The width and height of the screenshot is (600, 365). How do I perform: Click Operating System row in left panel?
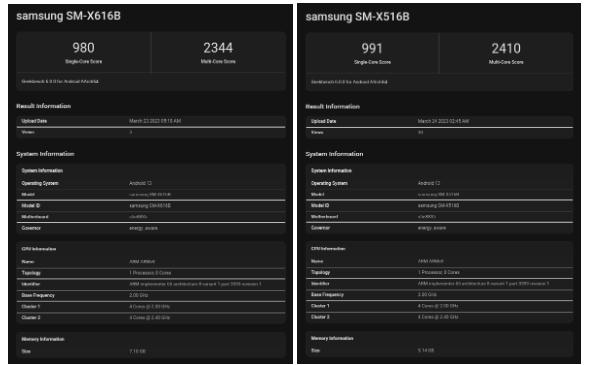(x=151, y=183)
